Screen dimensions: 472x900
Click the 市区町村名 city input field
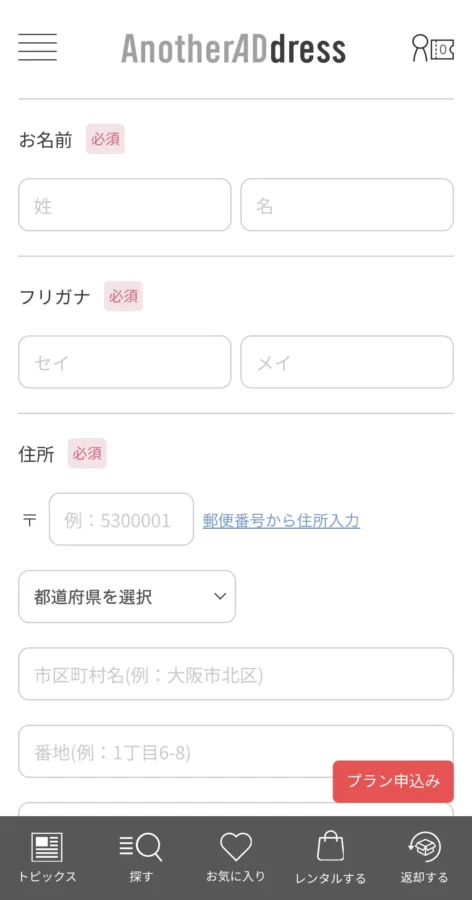point(236,674)
